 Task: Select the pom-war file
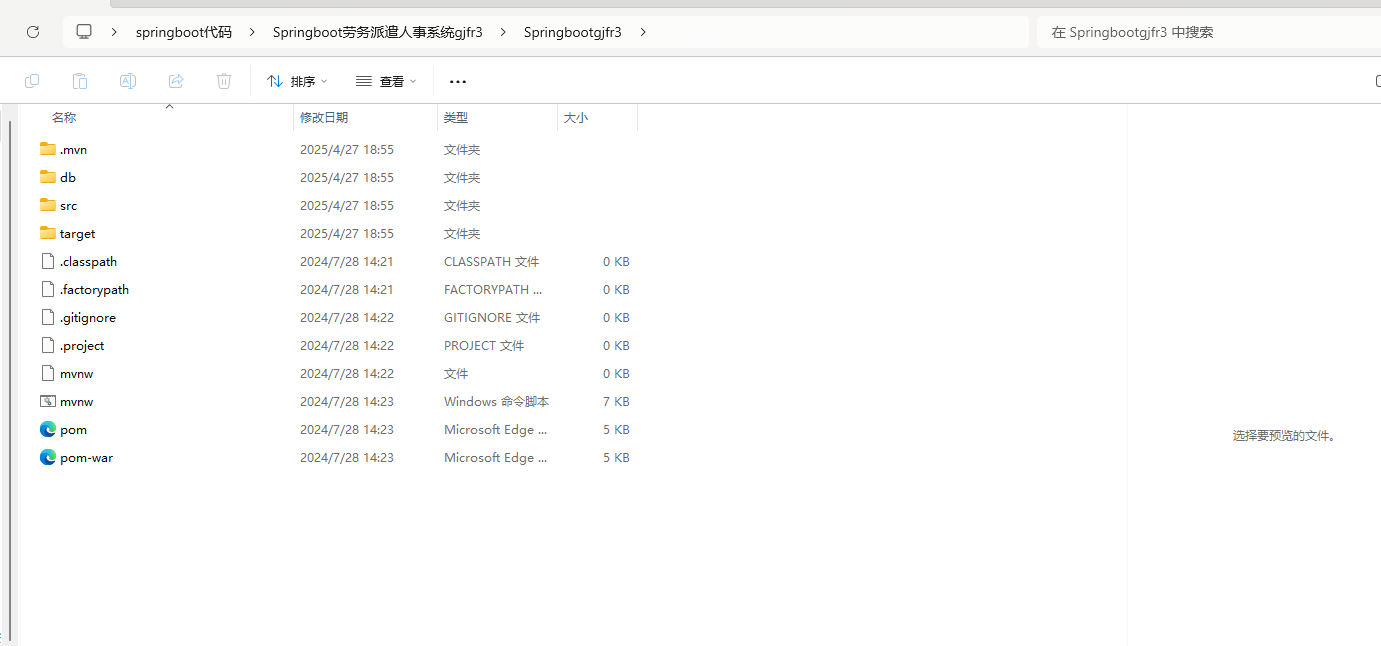click(x=86, y=457)
